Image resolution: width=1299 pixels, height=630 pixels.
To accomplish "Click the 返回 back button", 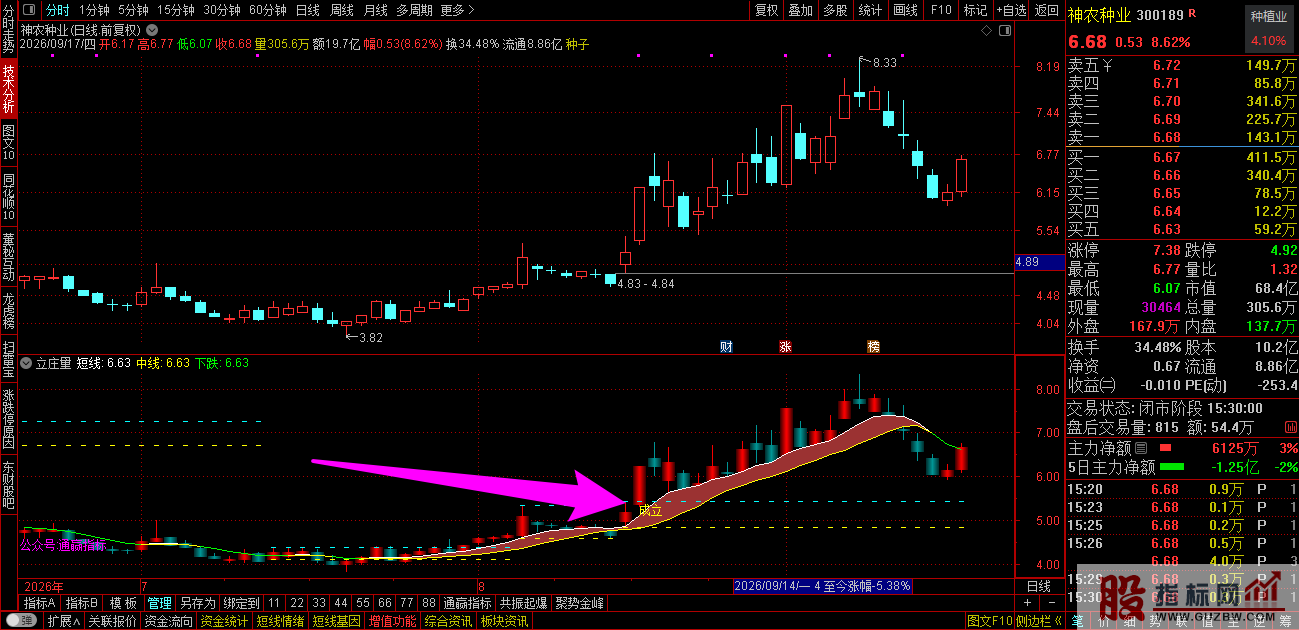I will 1046,10.
